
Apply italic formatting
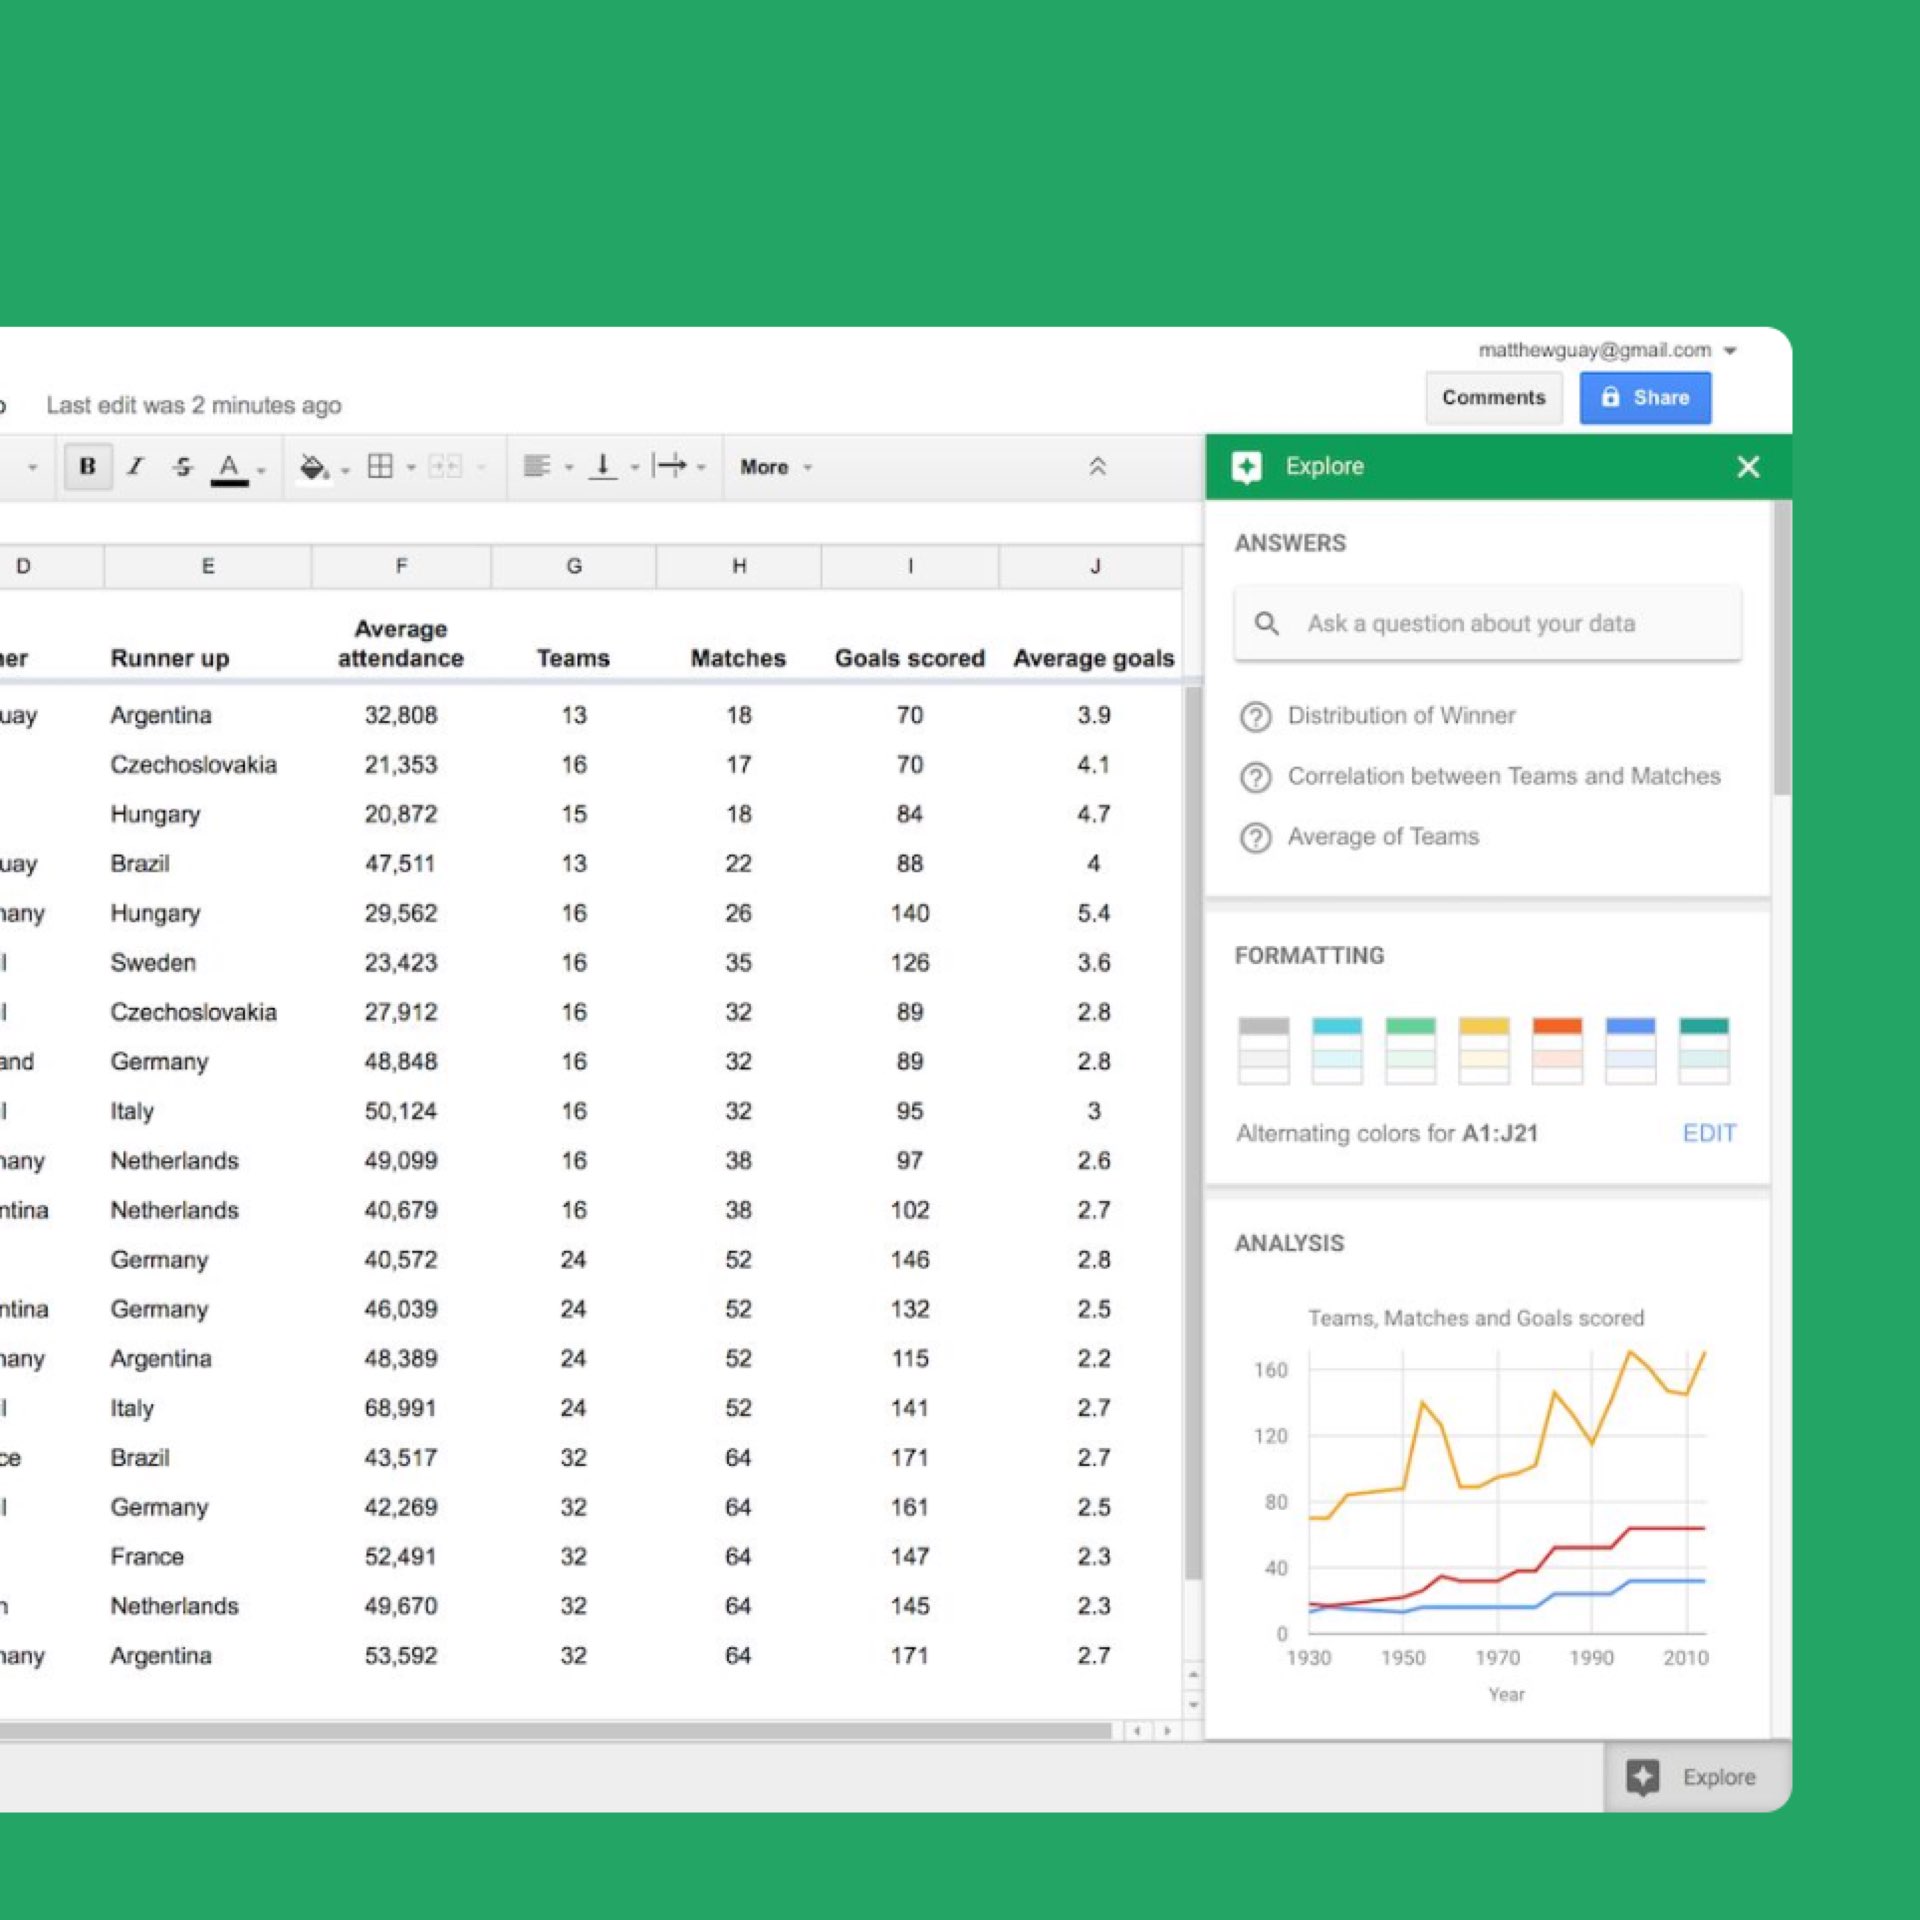click(x=135, y=466)
